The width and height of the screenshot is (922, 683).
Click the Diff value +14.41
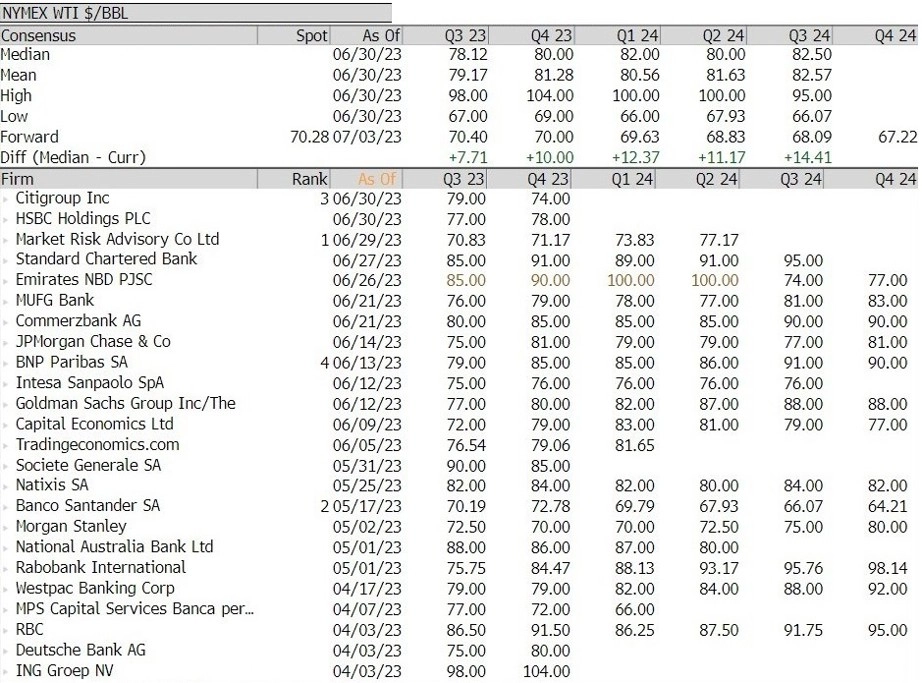tap(808, 158)
